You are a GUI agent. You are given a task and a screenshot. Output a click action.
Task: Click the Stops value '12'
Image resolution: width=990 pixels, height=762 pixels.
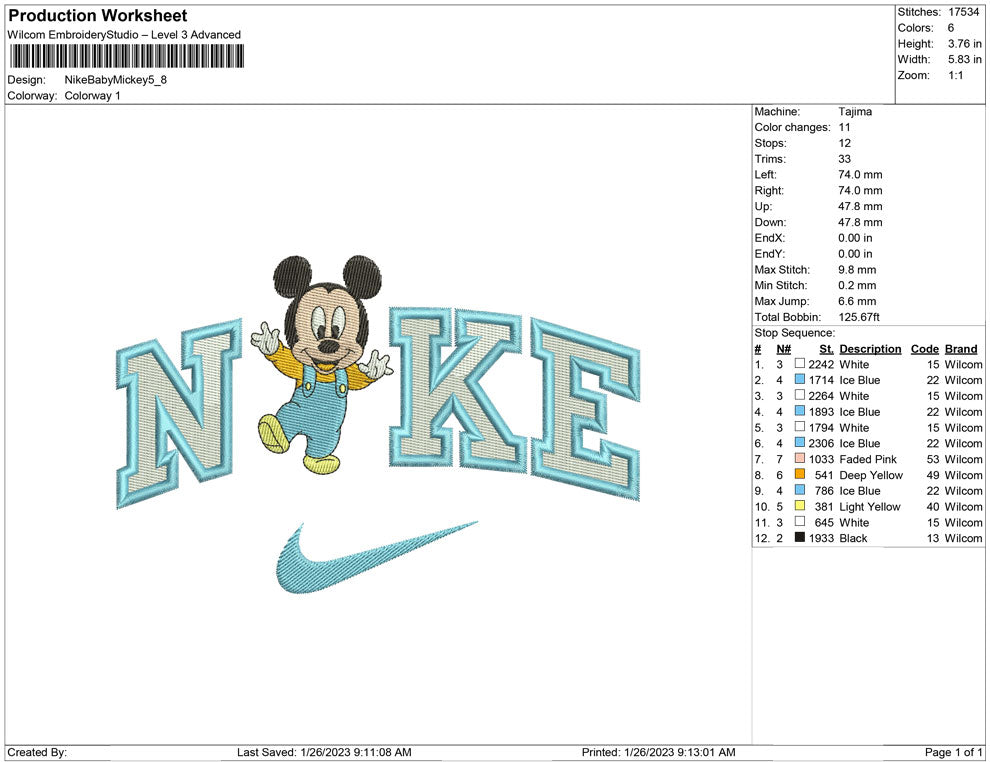click(844, 143)
